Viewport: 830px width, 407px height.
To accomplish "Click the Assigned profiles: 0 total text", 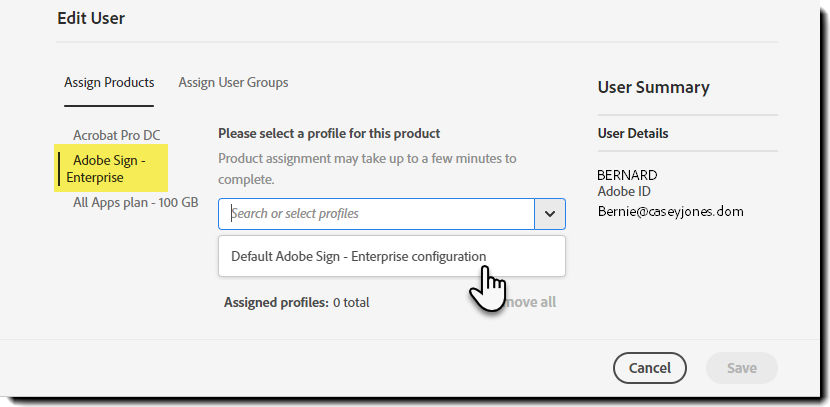I will (296, 303).
